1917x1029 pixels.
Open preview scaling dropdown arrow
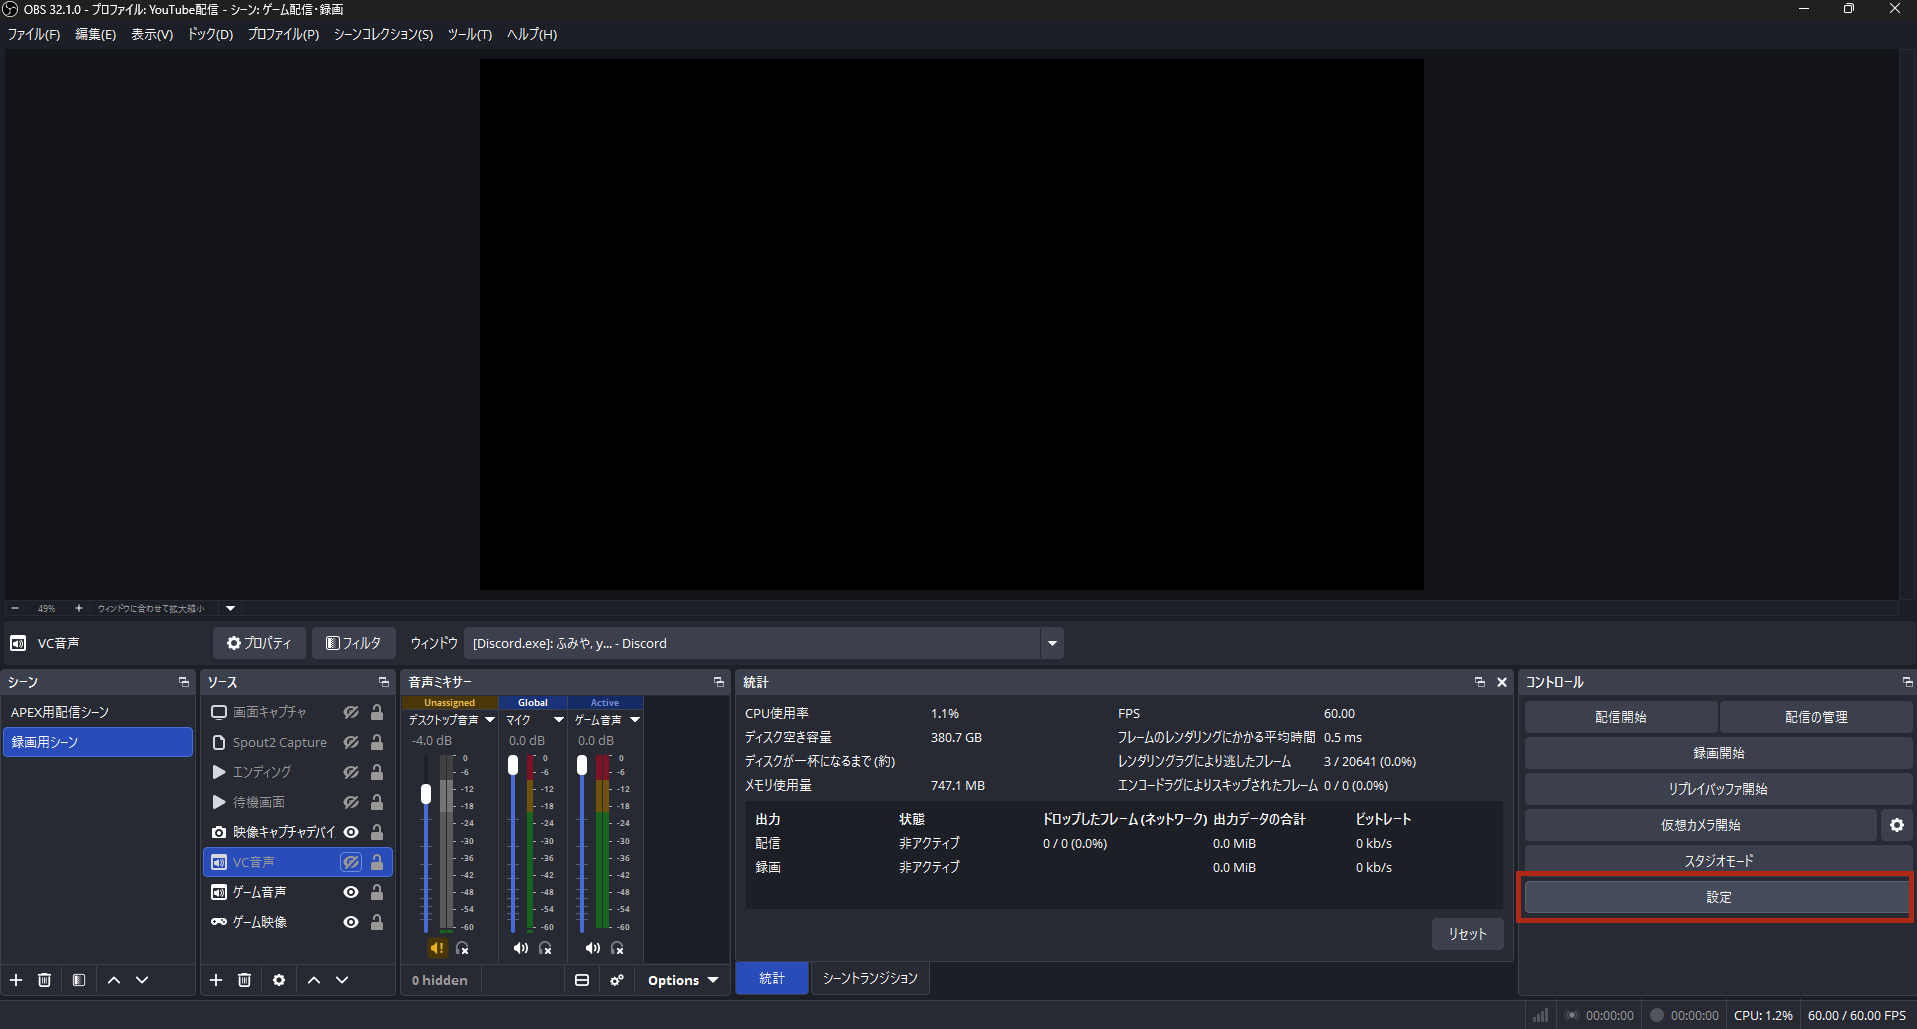(230, 608)
